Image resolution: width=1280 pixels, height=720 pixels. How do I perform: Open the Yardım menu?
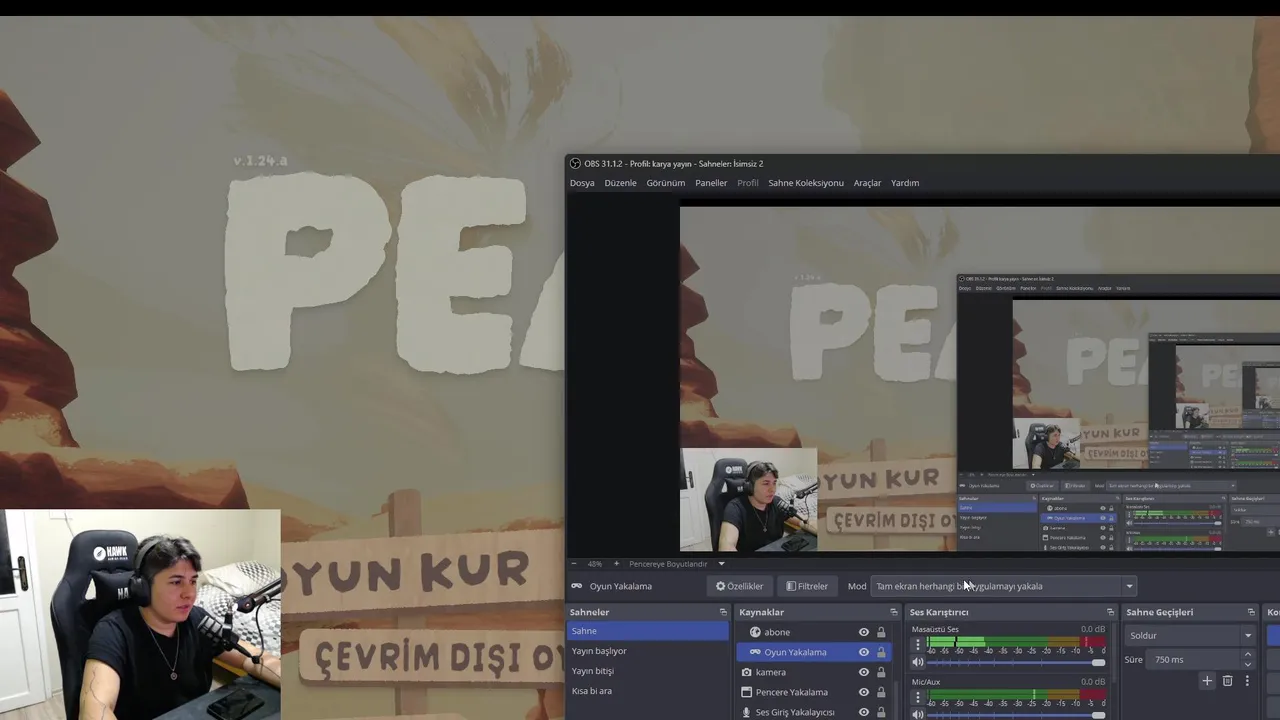(x=905, y=183)
